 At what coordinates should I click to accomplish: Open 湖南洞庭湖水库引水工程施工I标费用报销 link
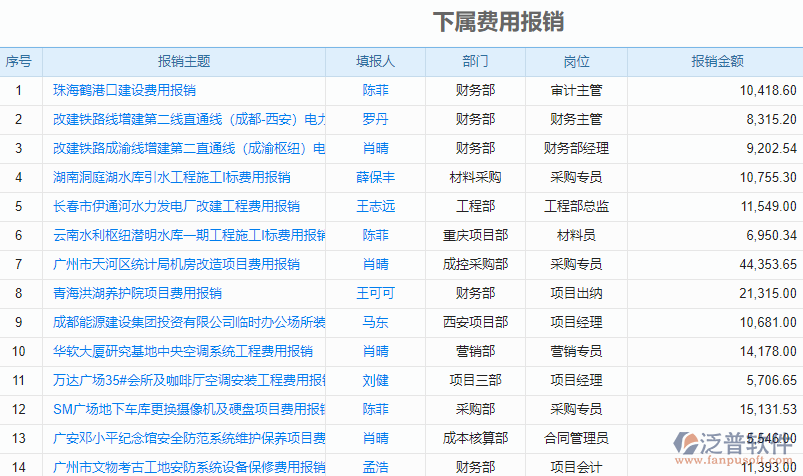tap(172, 178)
